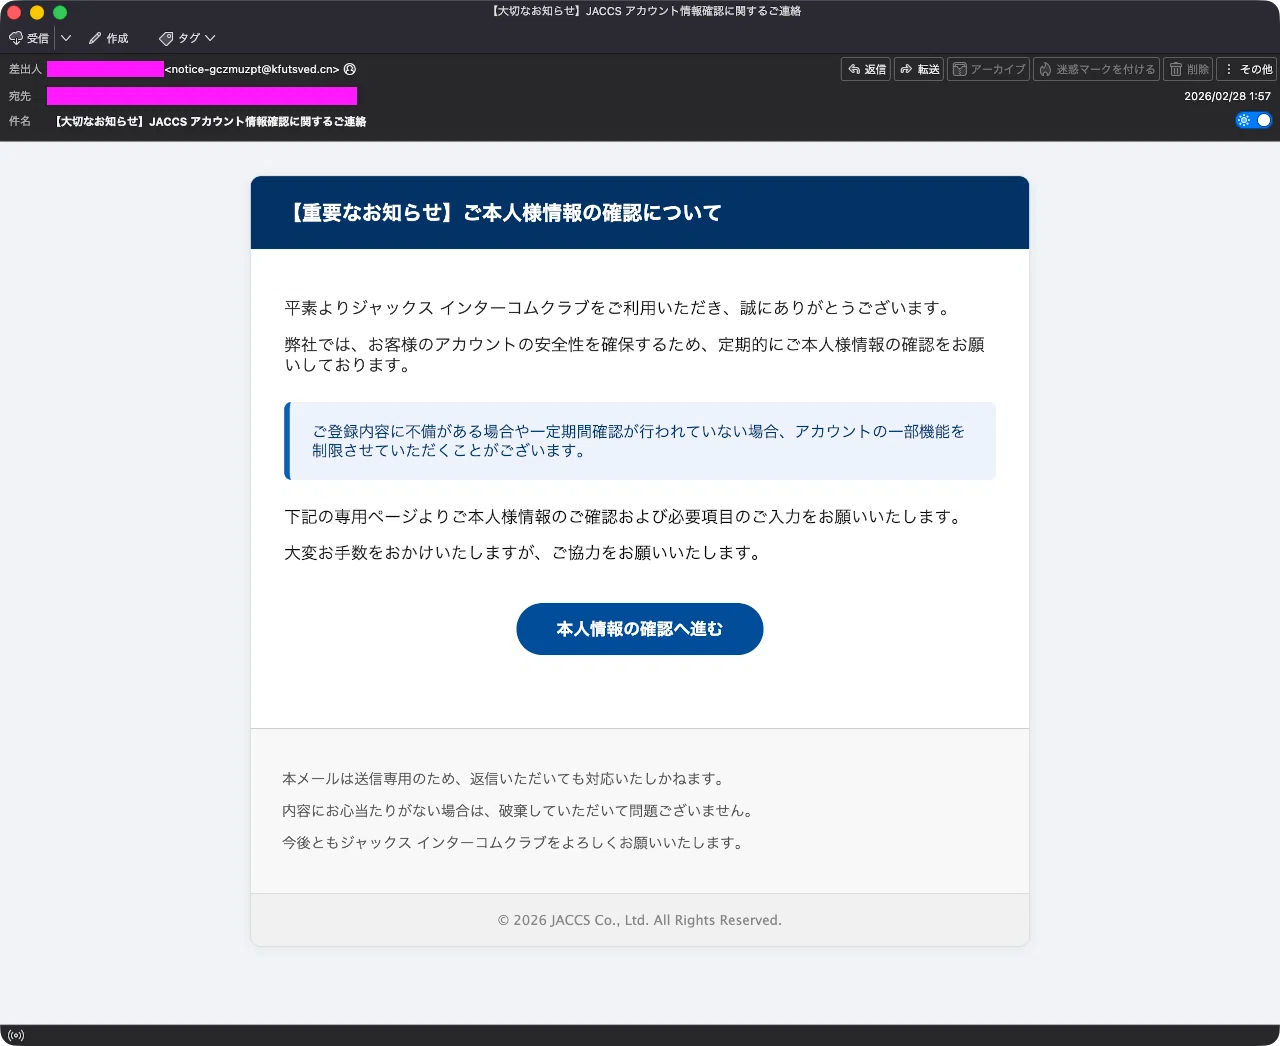This screenshot has height=1046, width=1280.
Task: Click the line 今後ともジャックス インターコムクラブ
Action: click(x=515, y=843)
